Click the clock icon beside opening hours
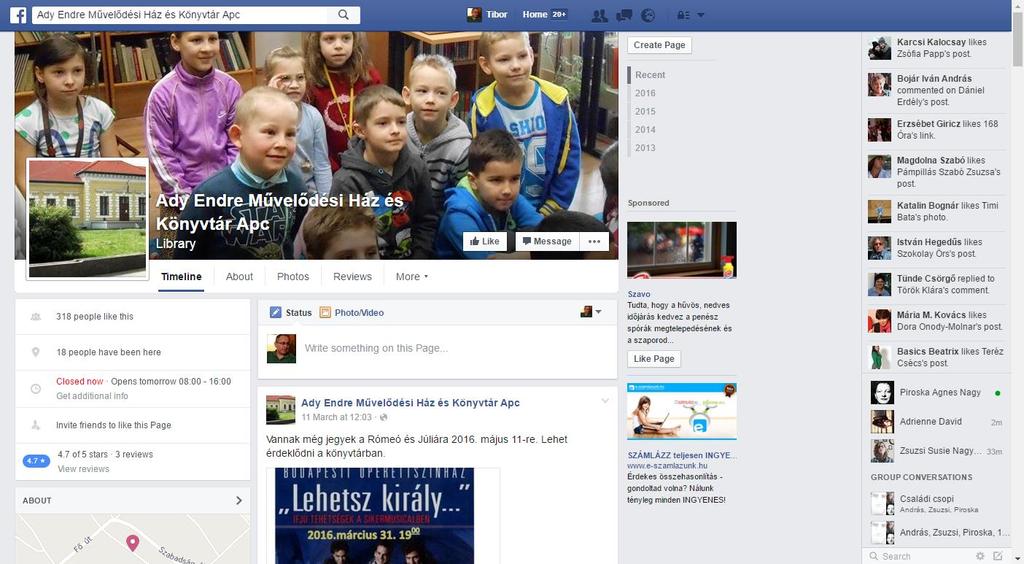This screenshot has height=564, width=1024. click(36, 388)
